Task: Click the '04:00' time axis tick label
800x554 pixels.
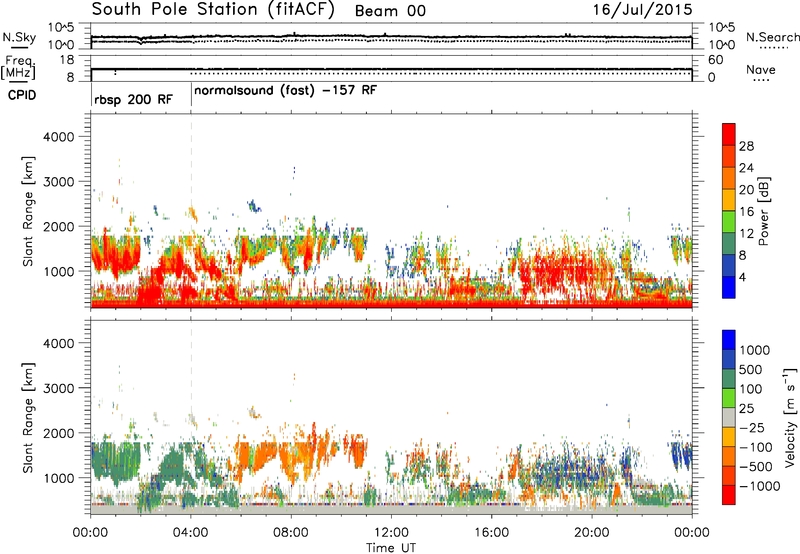Action: coord(190,533)
